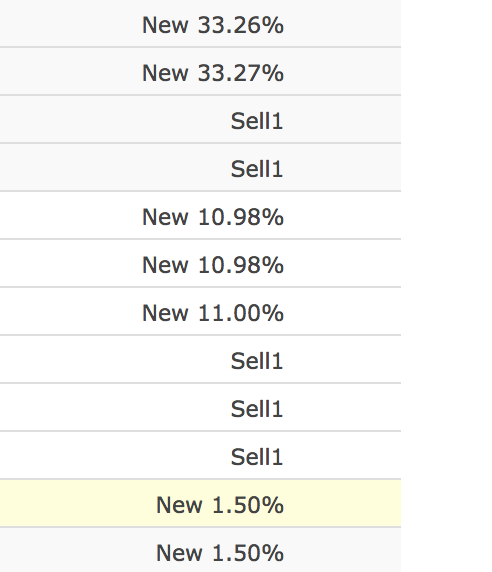The height and width of the screenshot is (572, 492).
Task: Click the middle Sell1 of the three consecutive ones
Action: pyautogui.click(x=257, y=409)
